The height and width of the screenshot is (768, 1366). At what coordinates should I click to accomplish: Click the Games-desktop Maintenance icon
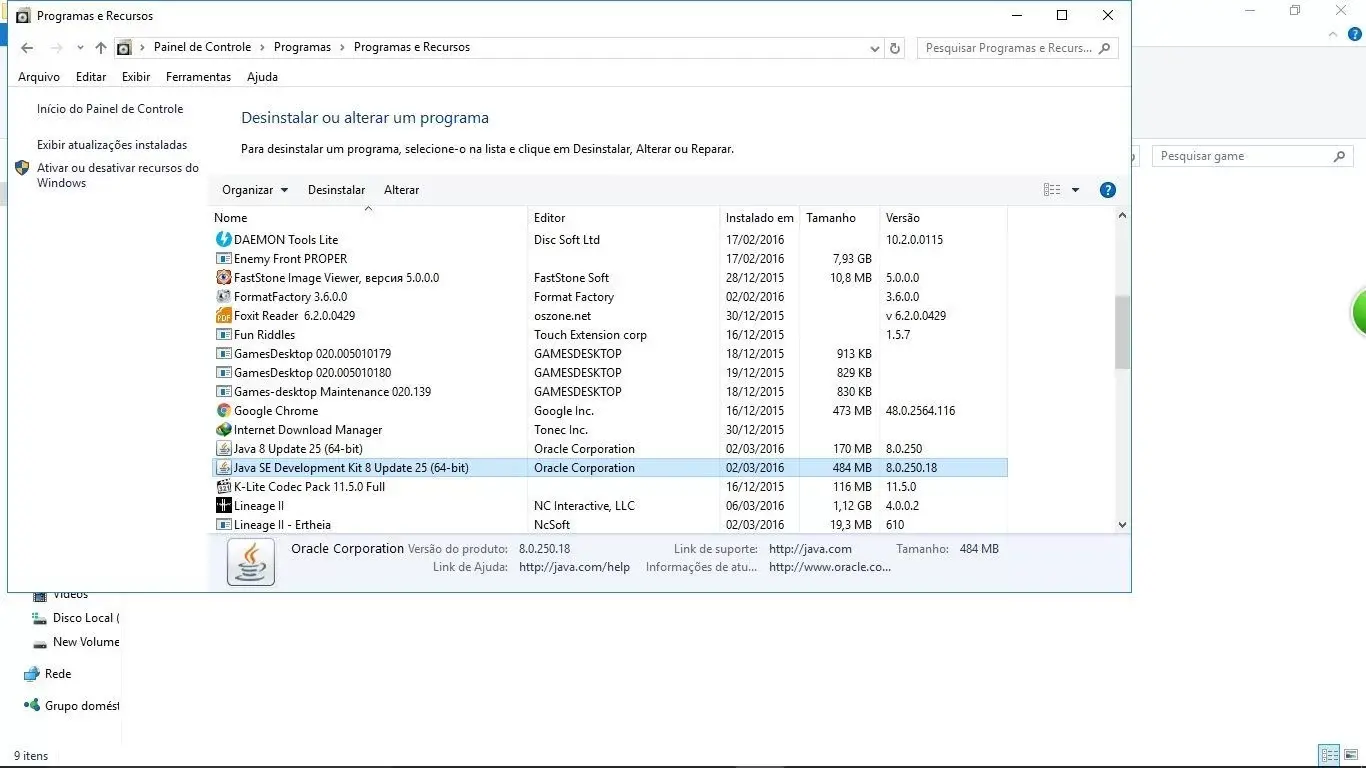coord(224,392)
